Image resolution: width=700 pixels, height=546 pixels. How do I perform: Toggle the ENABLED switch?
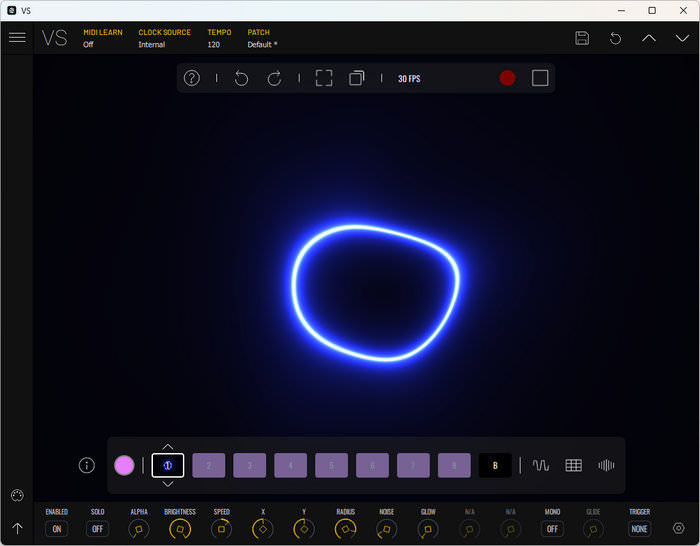pyautogui.click(x=57, y=528)
